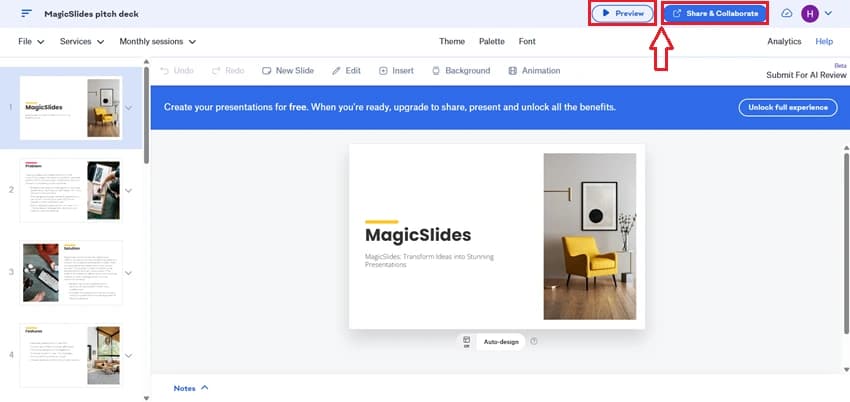Open the Insert tool
850x402 pixels.
(x=396, y=70)
